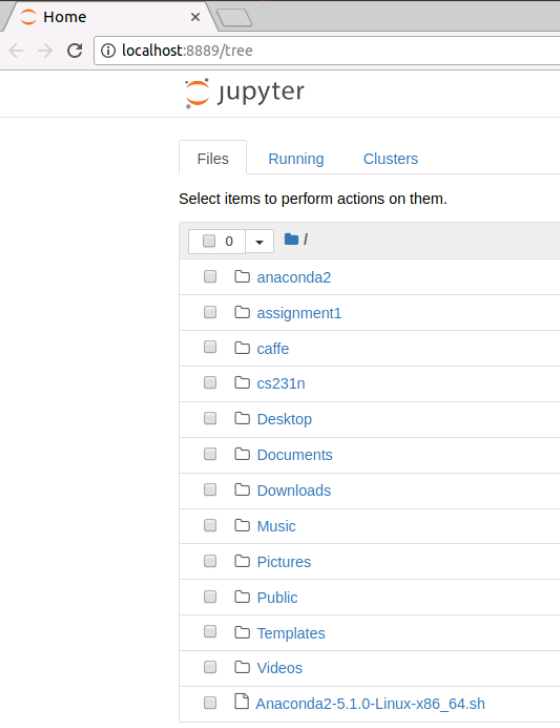Click the localhost:8889/tree address bar
Screen dimensions: 560x728
coord(327,50)
